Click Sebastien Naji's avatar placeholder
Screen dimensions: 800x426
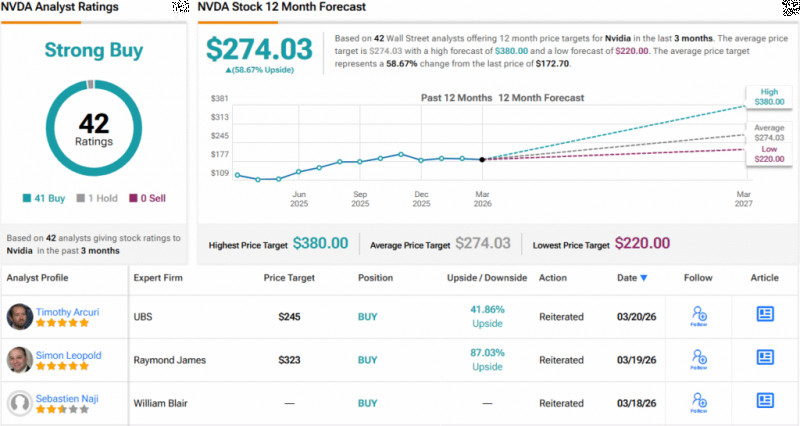click(x=19, y=403)
